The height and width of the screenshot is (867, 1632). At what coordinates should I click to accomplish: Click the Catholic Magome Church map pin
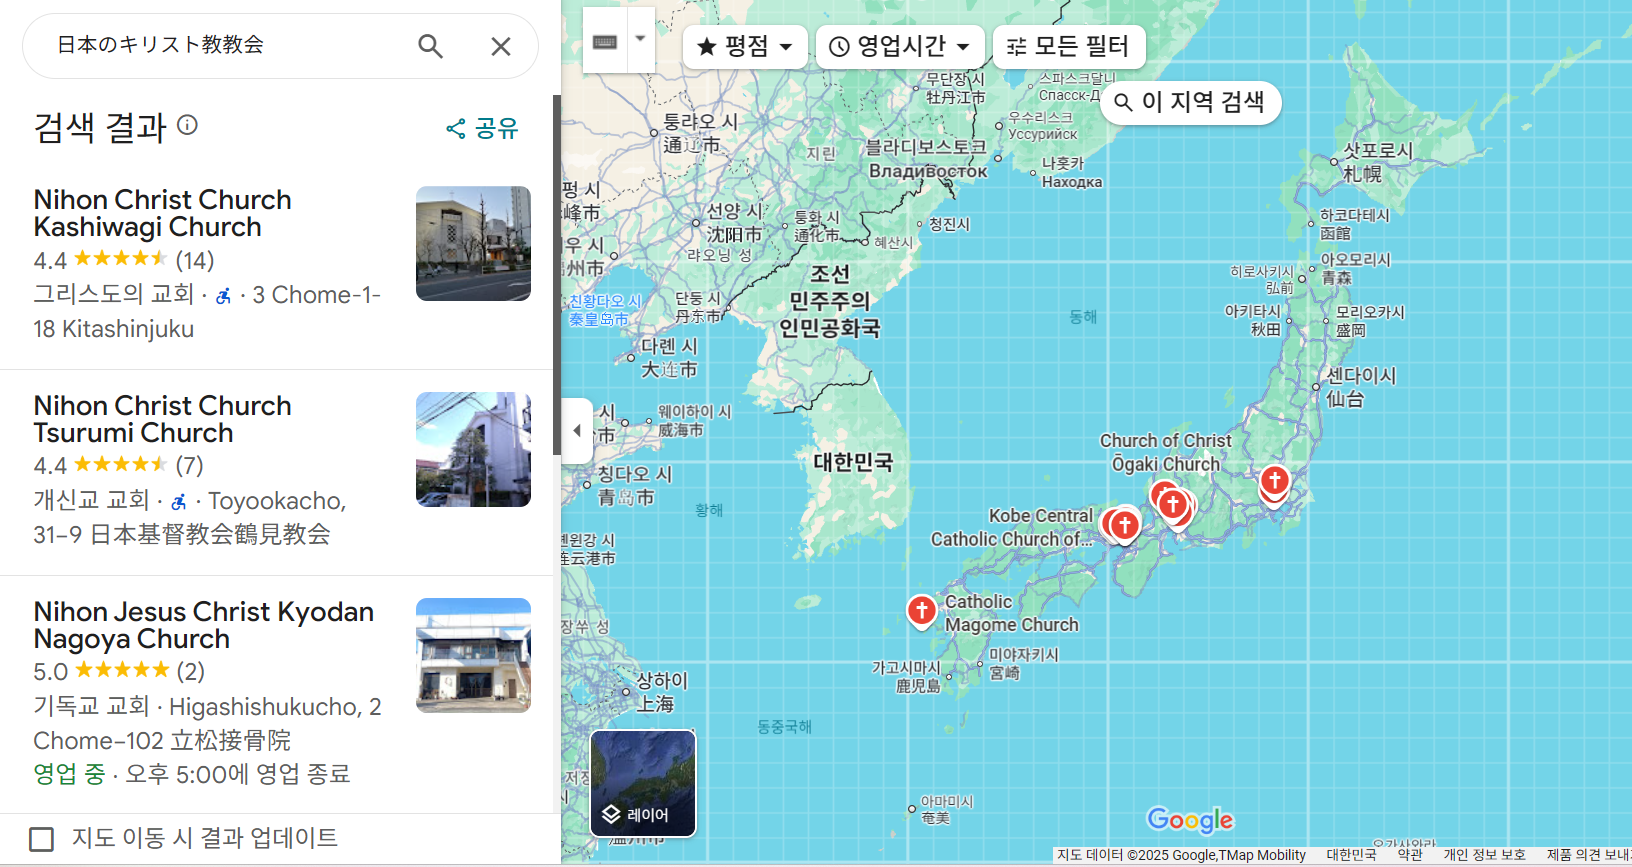click(922, 610)
